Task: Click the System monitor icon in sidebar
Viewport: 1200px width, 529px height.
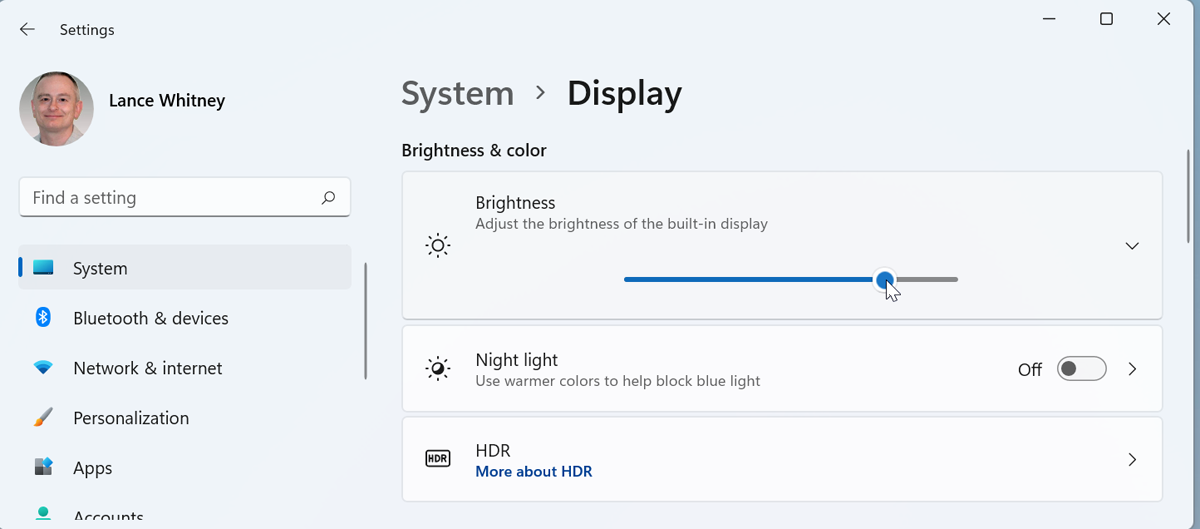Action: (43, 268)
